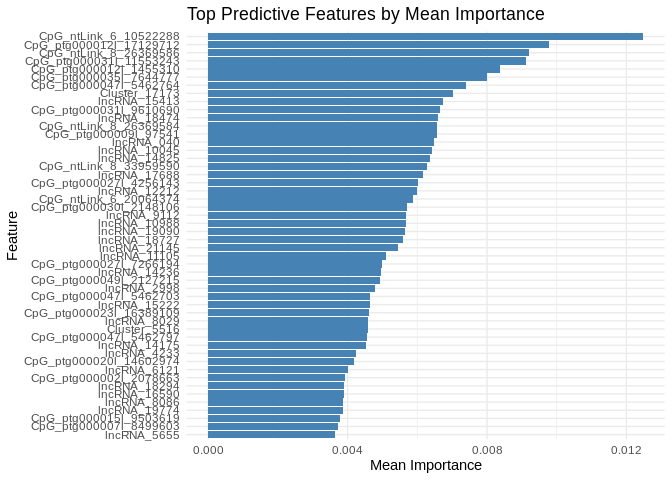Click the 0.004 x-axis tick label
Image resolution: width=672 pixels, height=480 pixels.
click(x=347, y=450)
